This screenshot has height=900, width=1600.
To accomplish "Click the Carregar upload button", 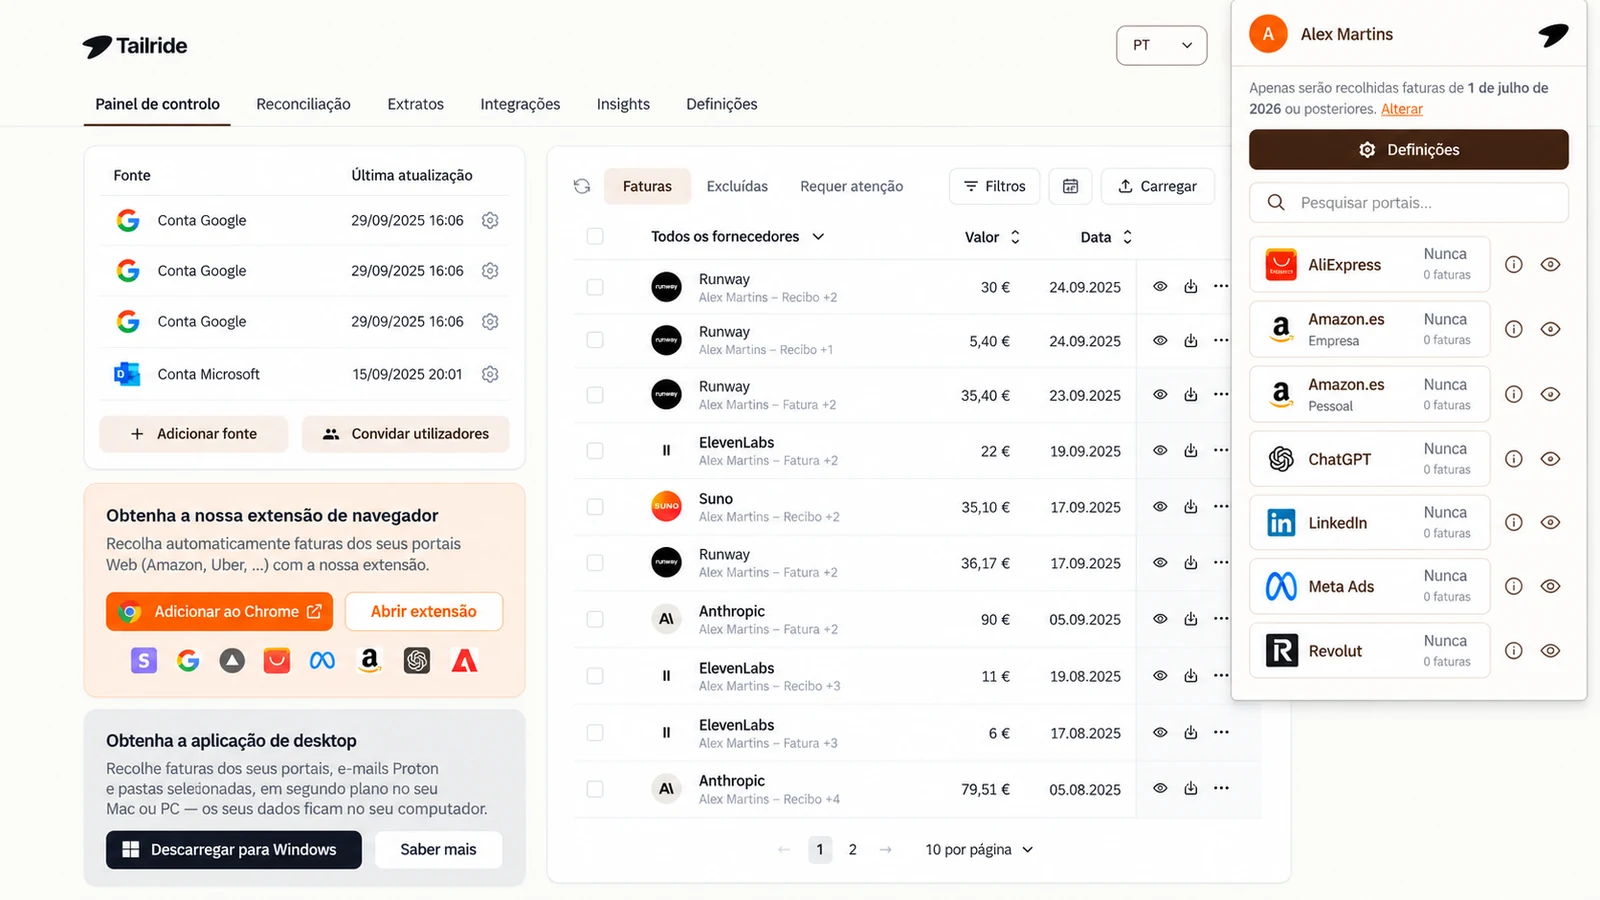I will tap(1157, 186).
